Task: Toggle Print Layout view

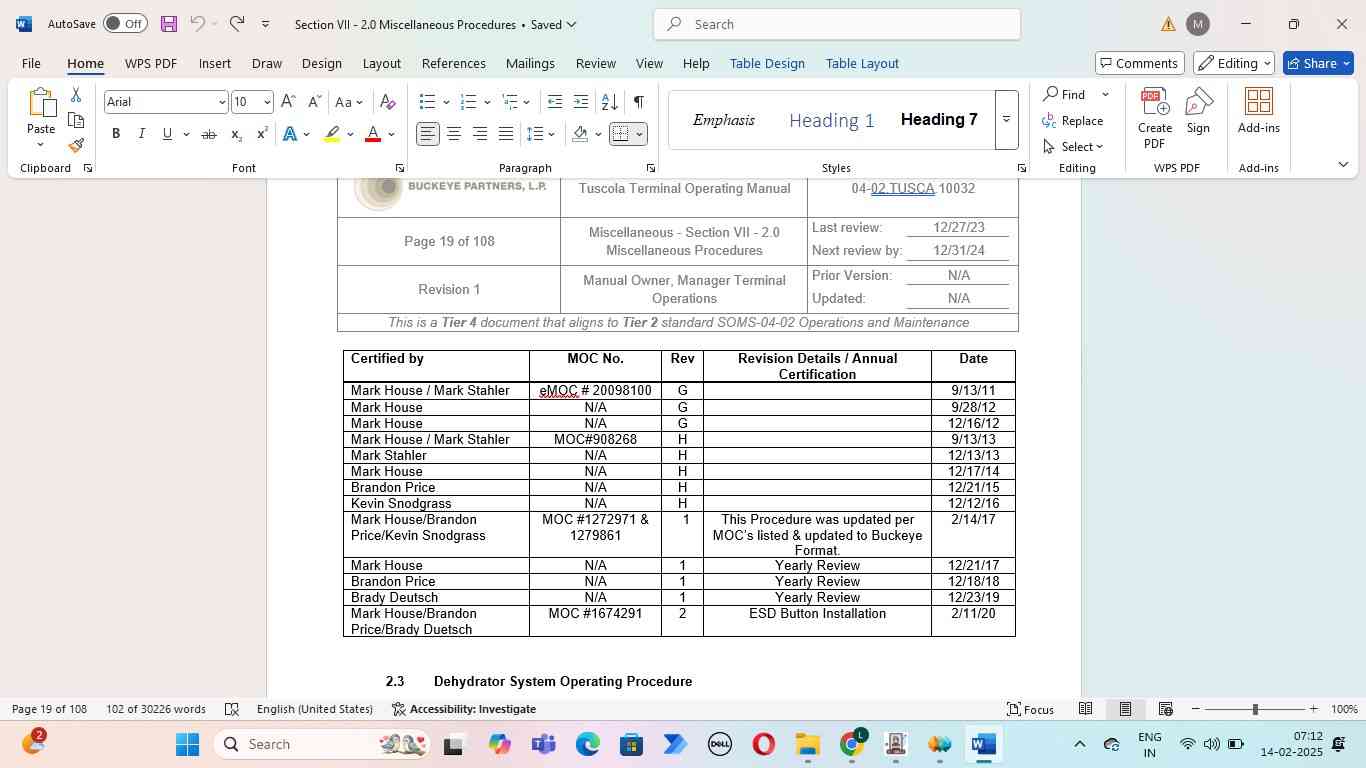Action: (x=1125, y=709)
